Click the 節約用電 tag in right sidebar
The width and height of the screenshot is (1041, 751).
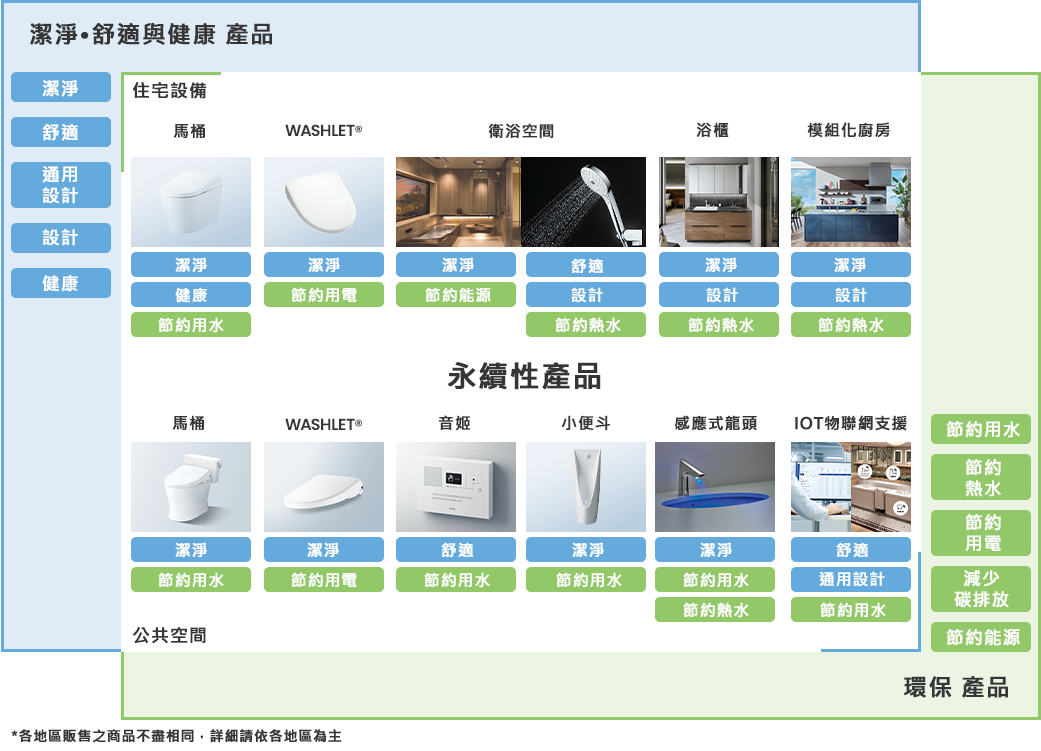coord(980,533)
